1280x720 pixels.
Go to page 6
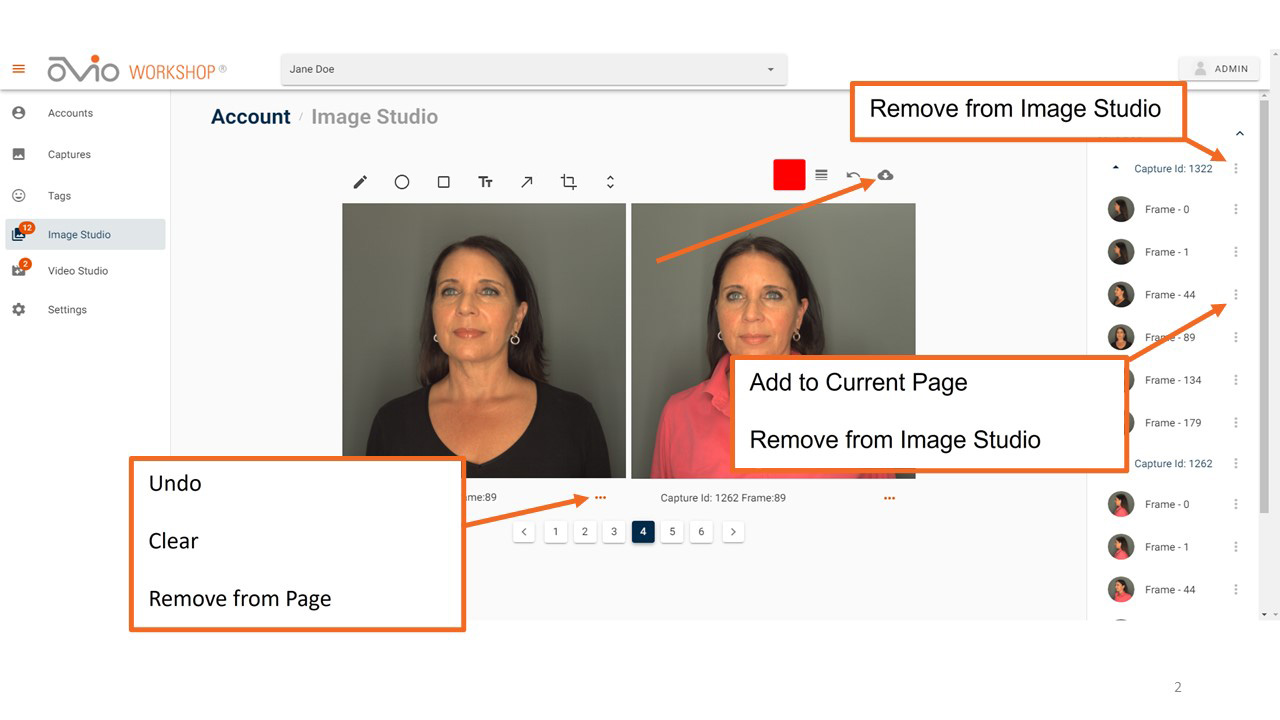pos(702,532)
